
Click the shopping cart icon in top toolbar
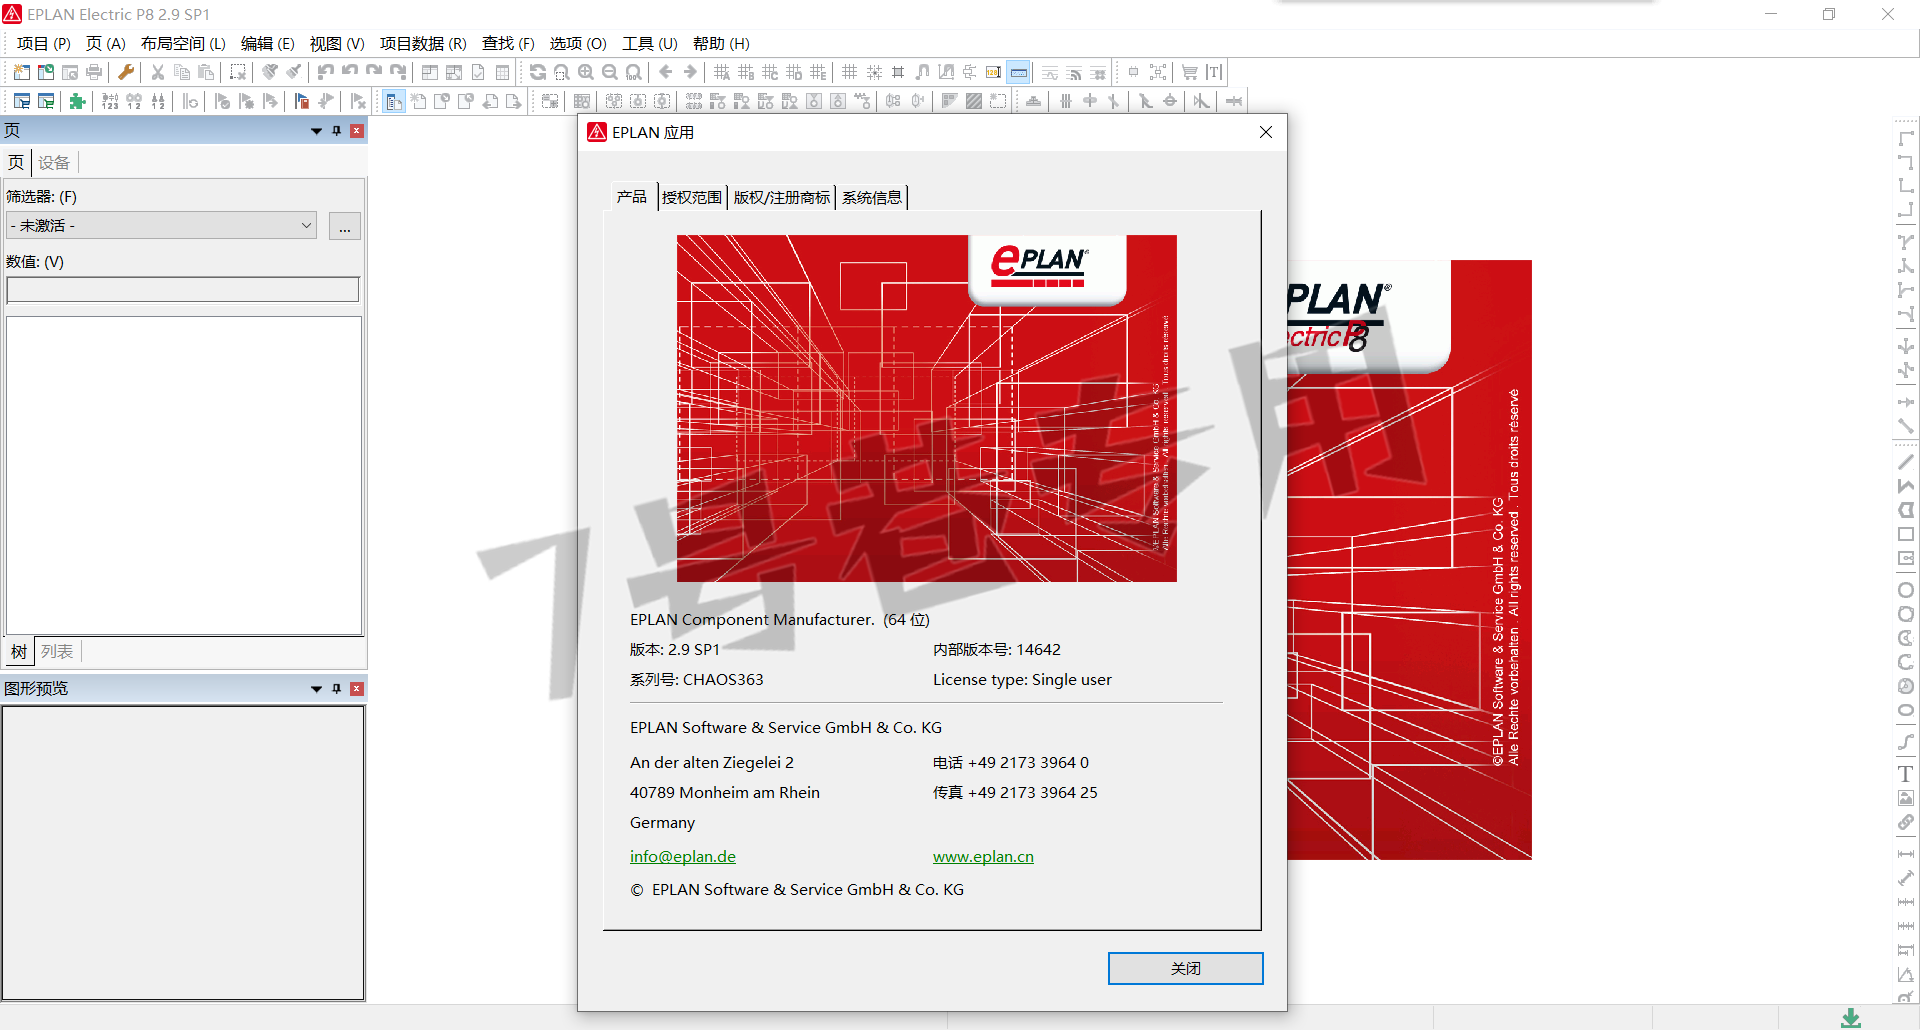pos(1190,72)
